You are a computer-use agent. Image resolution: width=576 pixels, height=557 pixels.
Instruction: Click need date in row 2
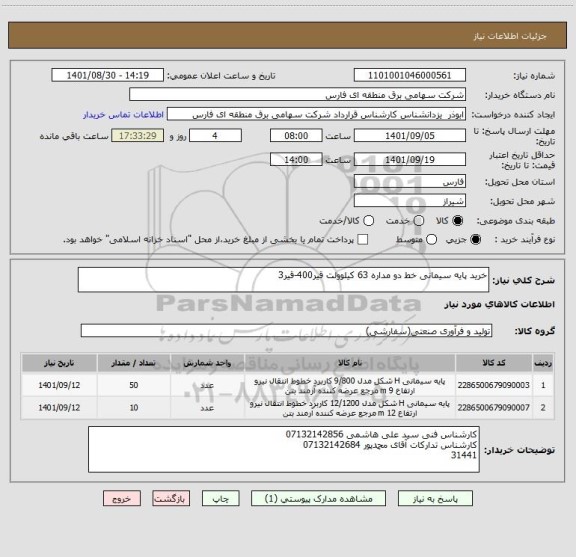click(59, 408)
